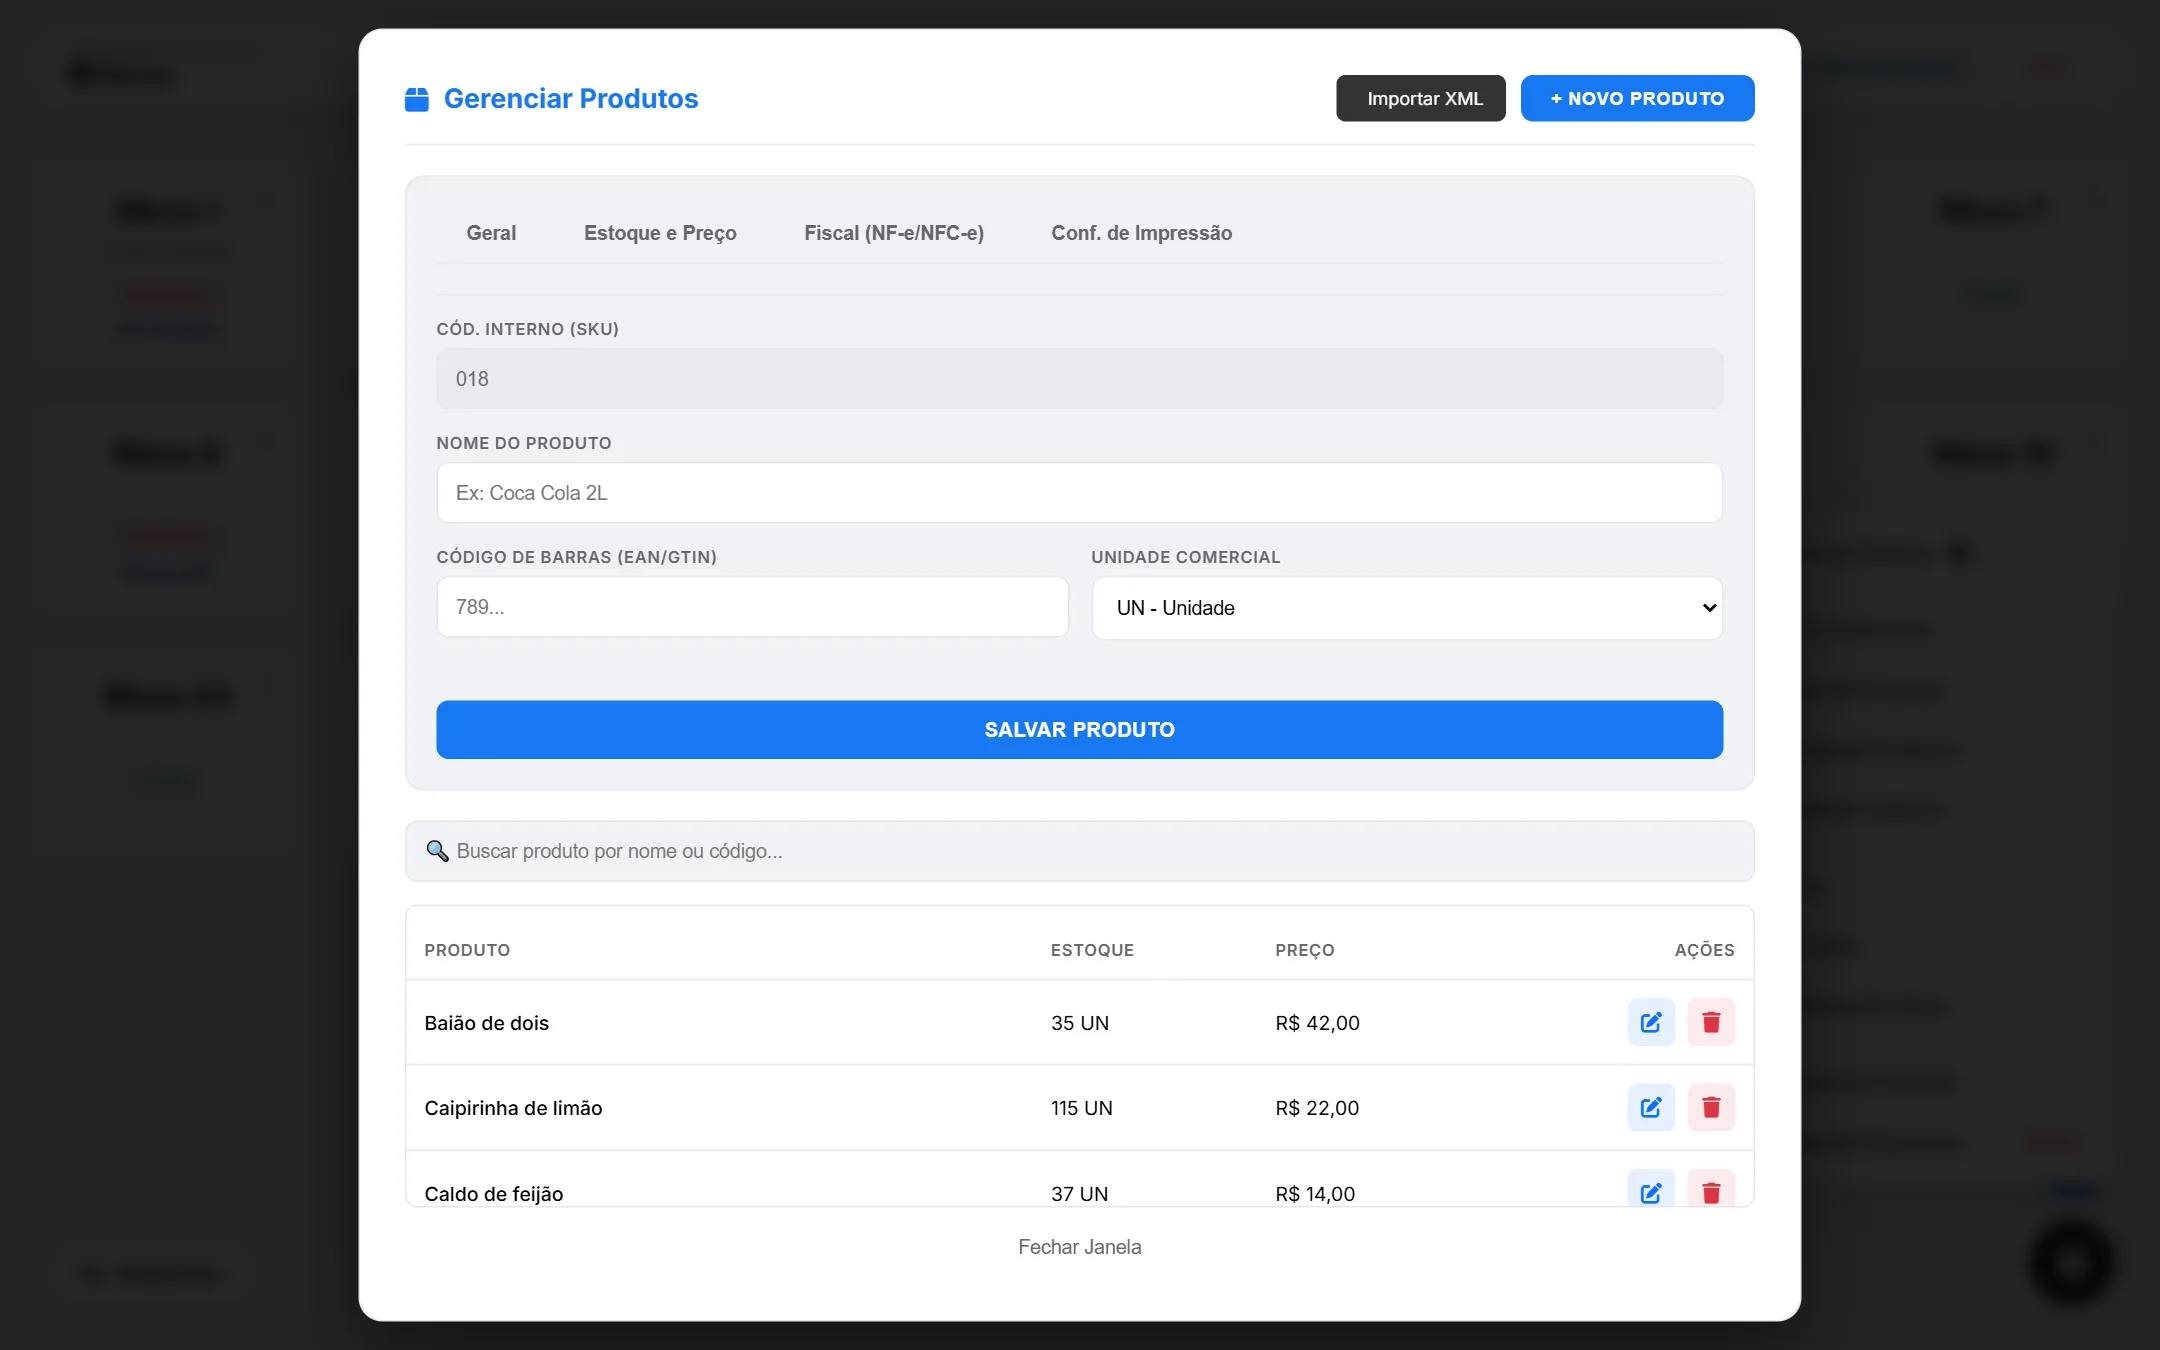2160x1350 pixels.
Task: Edit the Baião de dois product
Action: click(1651, 1022)
